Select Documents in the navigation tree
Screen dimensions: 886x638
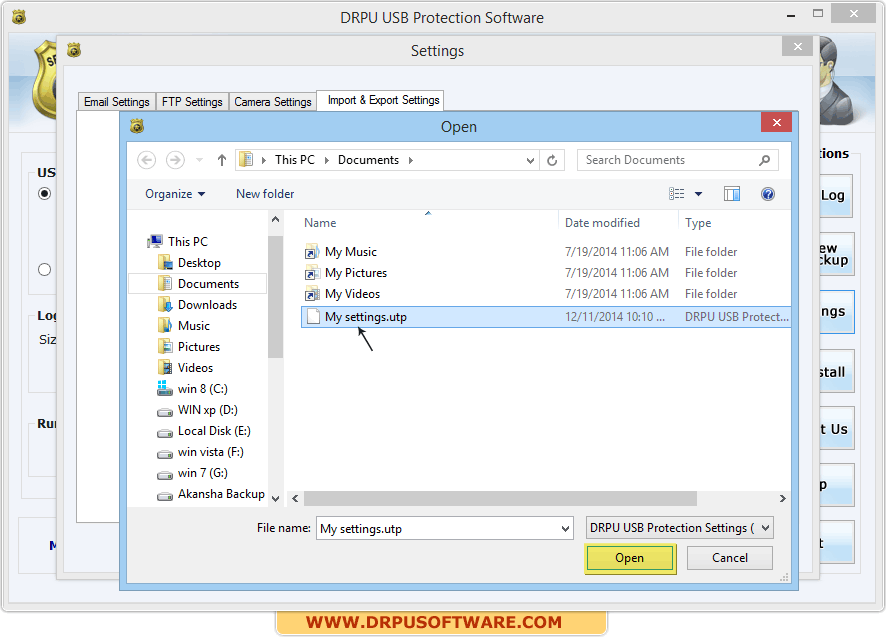point(198,284)
